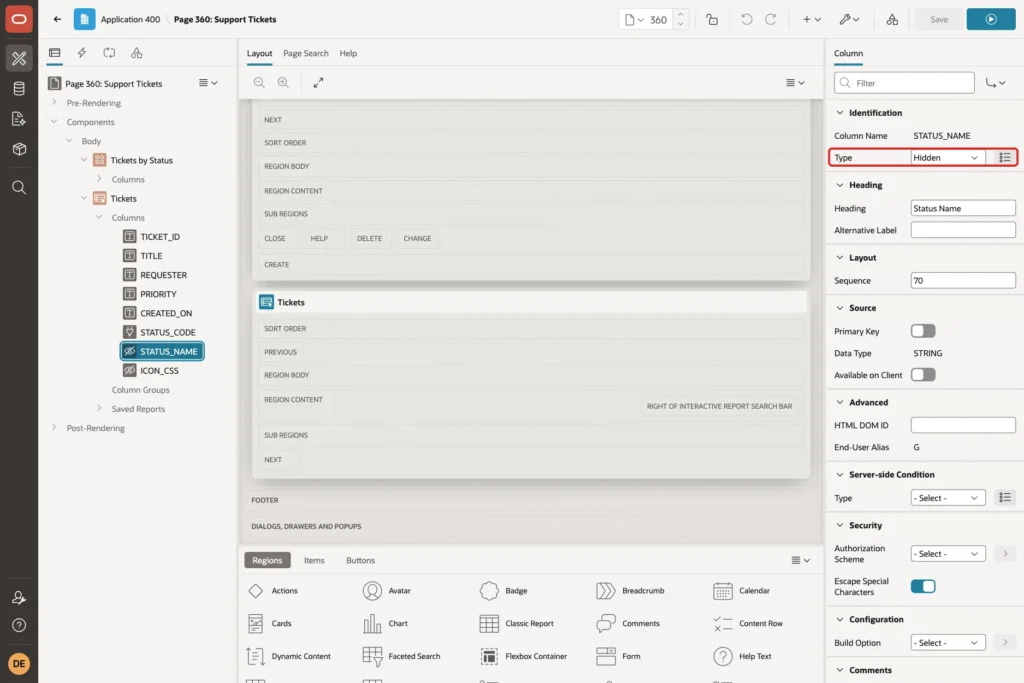Switch to the Dynamic Actions lightning tab
The image size is (1024, 683).
[x=82, y=53]
